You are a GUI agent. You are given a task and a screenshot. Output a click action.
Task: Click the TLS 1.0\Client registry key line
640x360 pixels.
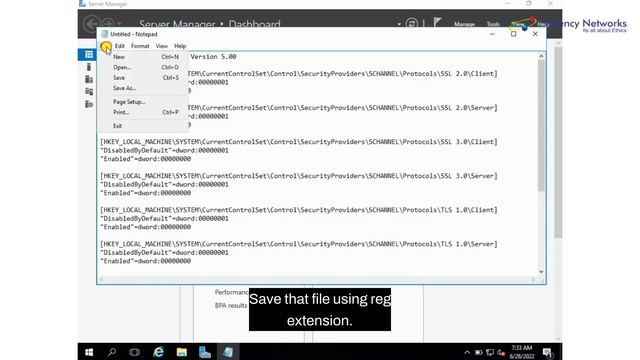point(299,210)
